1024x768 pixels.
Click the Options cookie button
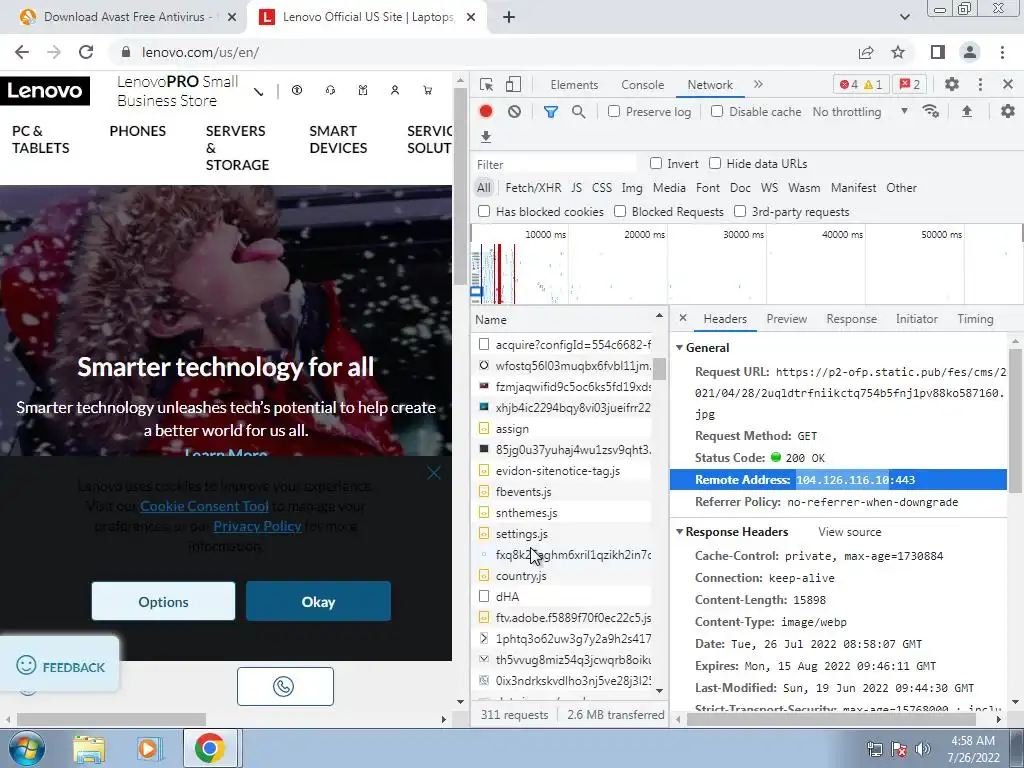pyautogui.click(x=163, y=601)
